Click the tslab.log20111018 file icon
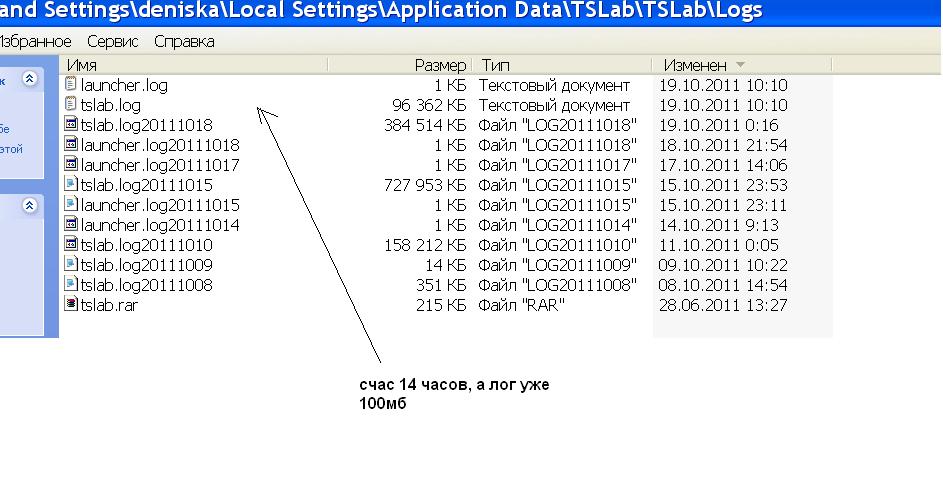Viewport: 943px width, 499px height. coord(71,125)
